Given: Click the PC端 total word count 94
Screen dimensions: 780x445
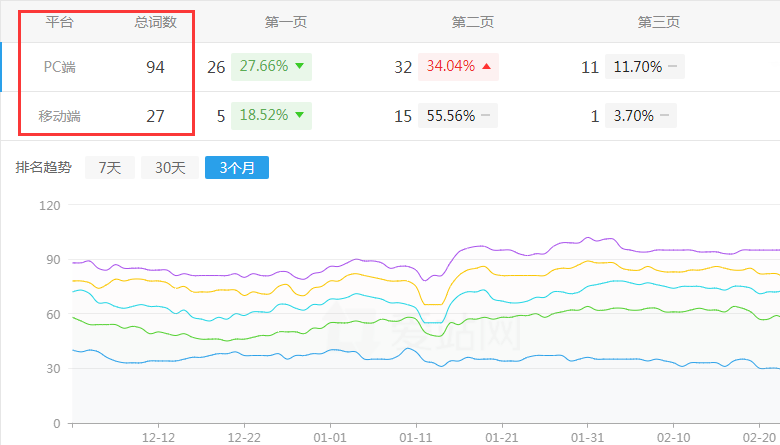Looking at the screenshot, I should pos(155,67).
